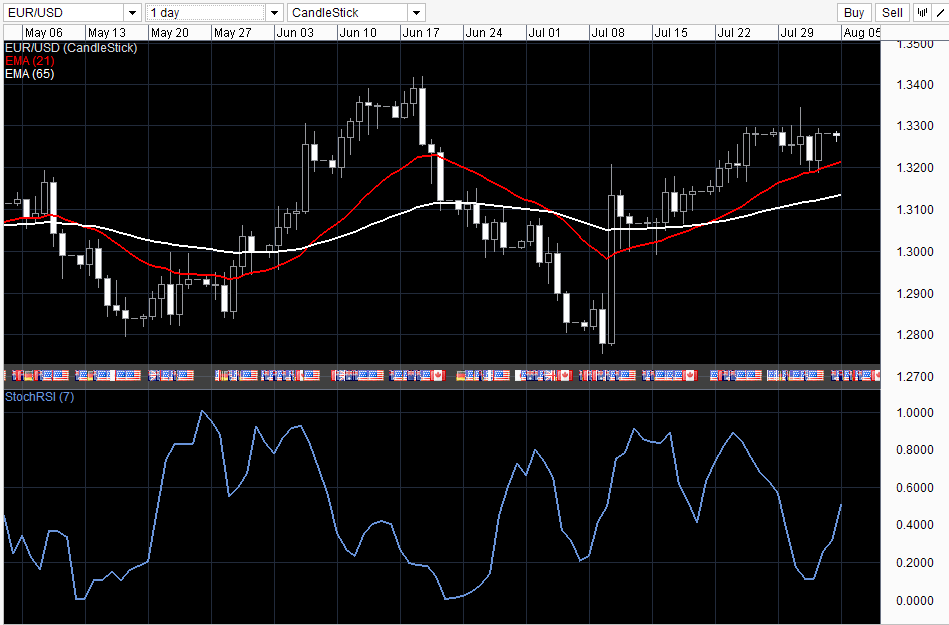Click the EMA (21) legend label
Screen dimensions: 949x625
(x=30, y=61)
